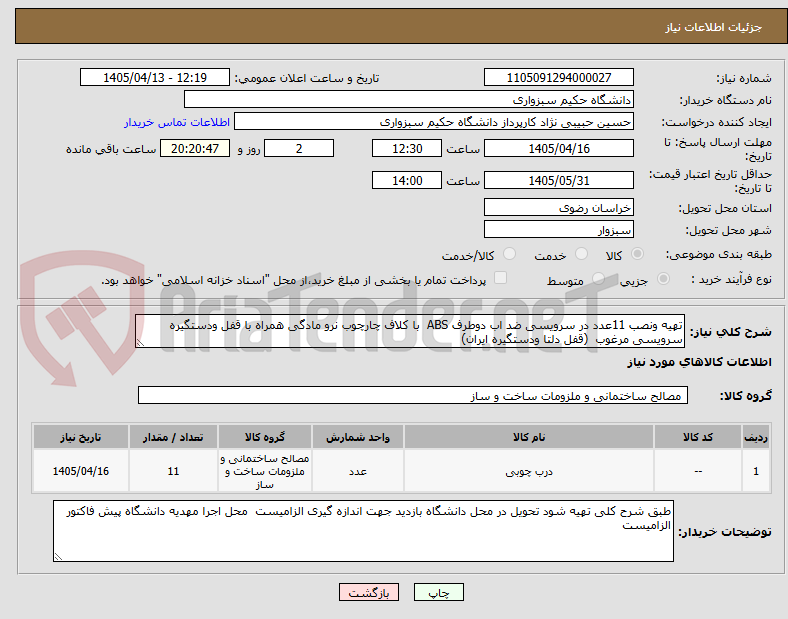The width and height of the screenshot is (788, 619).
Task: Toggle the اسناد خزانه اسلامی payment checkbox
Action: click(x=500, y=278)
